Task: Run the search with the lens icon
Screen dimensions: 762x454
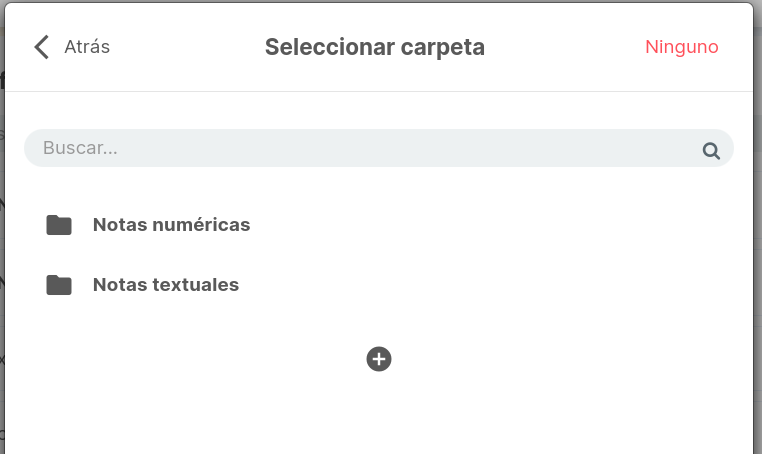Action: point(711,151)
